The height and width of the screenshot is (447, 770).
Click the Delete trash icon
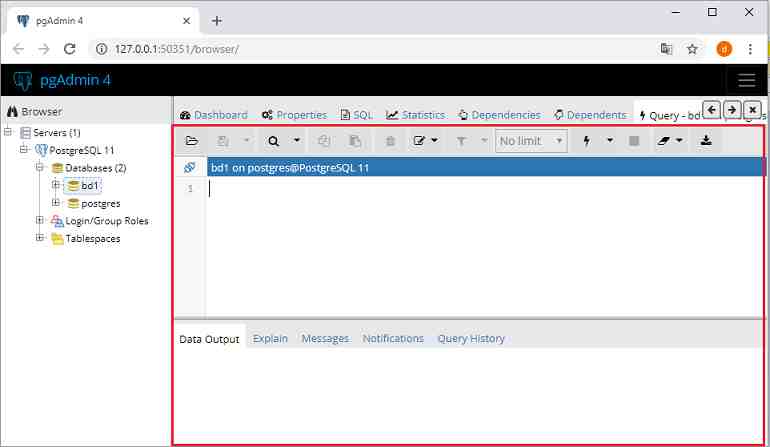click(390, 141)
